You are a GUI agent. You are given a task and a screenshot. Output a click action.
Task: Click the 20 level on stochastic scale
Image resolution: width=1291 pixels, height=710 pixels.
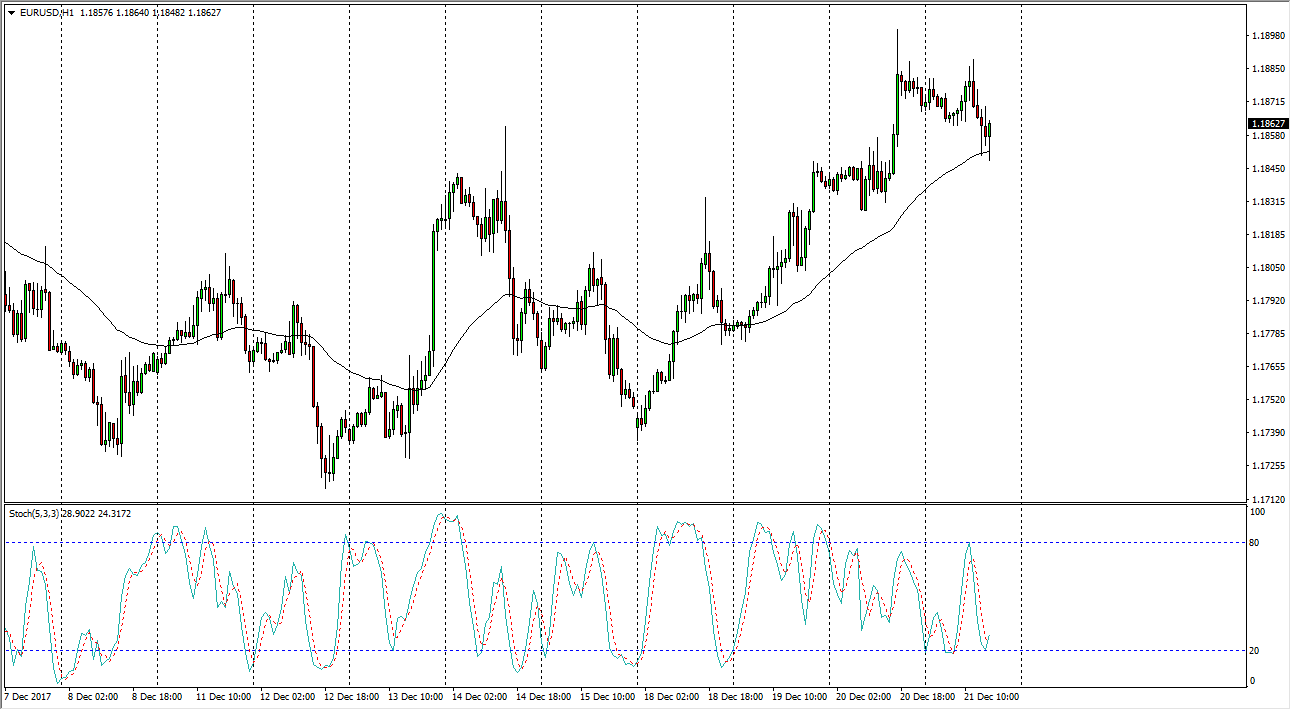click(1256, 651)
